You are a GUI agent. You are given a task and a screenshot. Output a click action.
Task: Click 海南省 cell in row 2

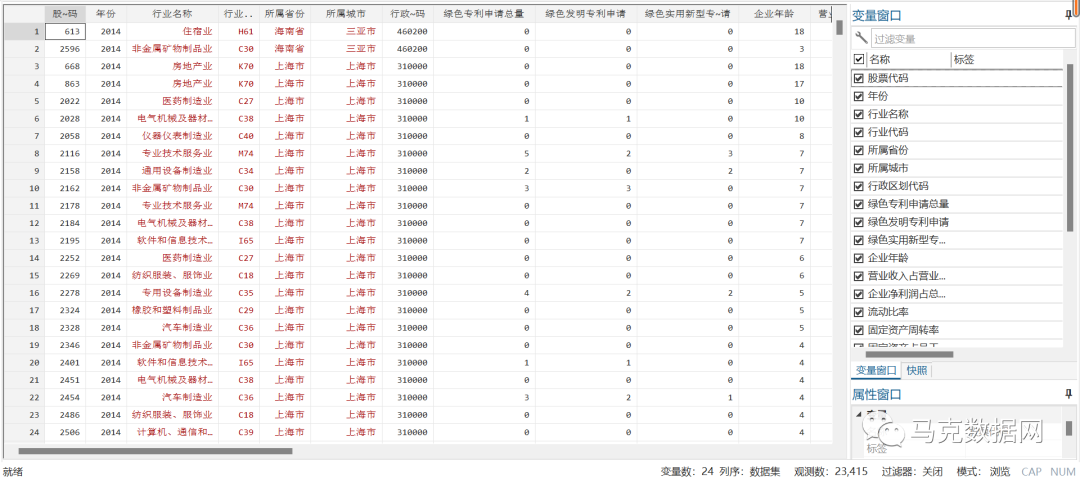285,49
